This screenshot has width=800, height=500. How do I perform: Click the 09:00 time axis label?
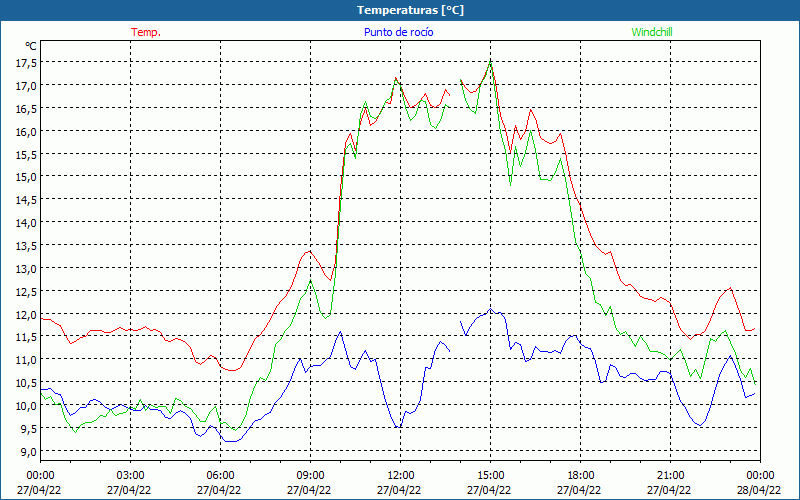pos(310,476)
